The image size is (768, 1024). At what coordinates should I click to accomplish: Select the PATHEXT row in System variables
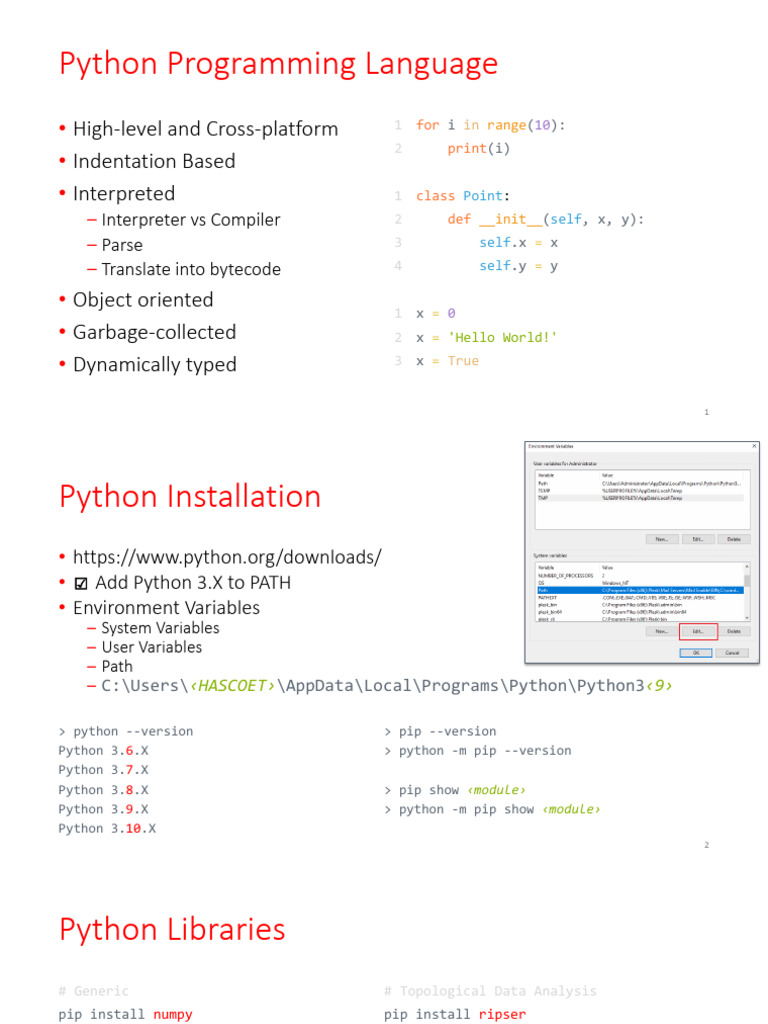tap(641, 598)
